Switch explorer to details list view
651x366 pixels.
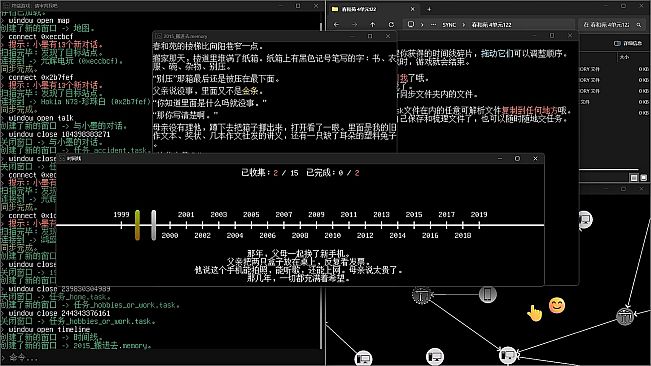(634, 178)
